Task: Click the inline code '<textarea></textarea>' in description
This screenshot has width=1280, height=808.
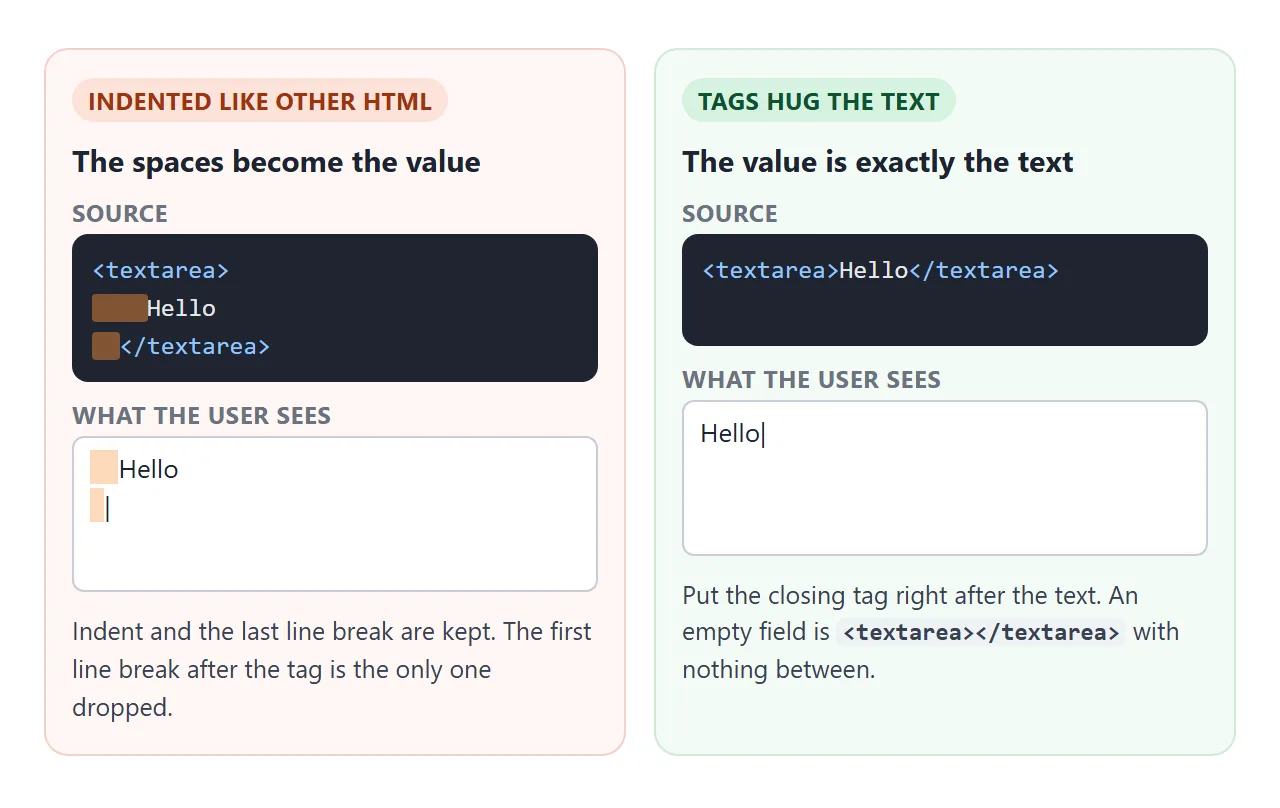Action: pos(981,633)
